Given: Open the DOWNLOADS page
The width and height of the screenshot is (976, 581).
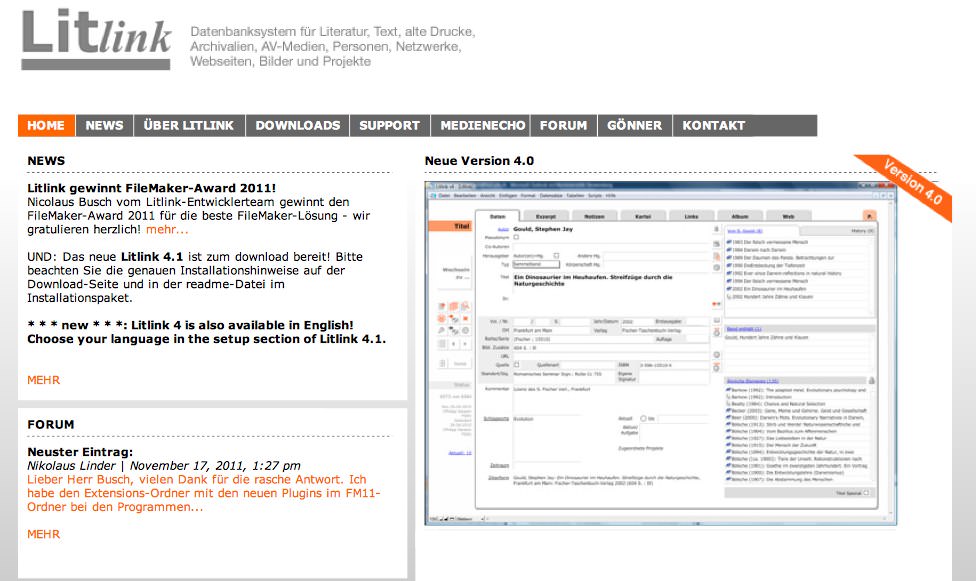Looking at the screenshot, I should point(298,125).
